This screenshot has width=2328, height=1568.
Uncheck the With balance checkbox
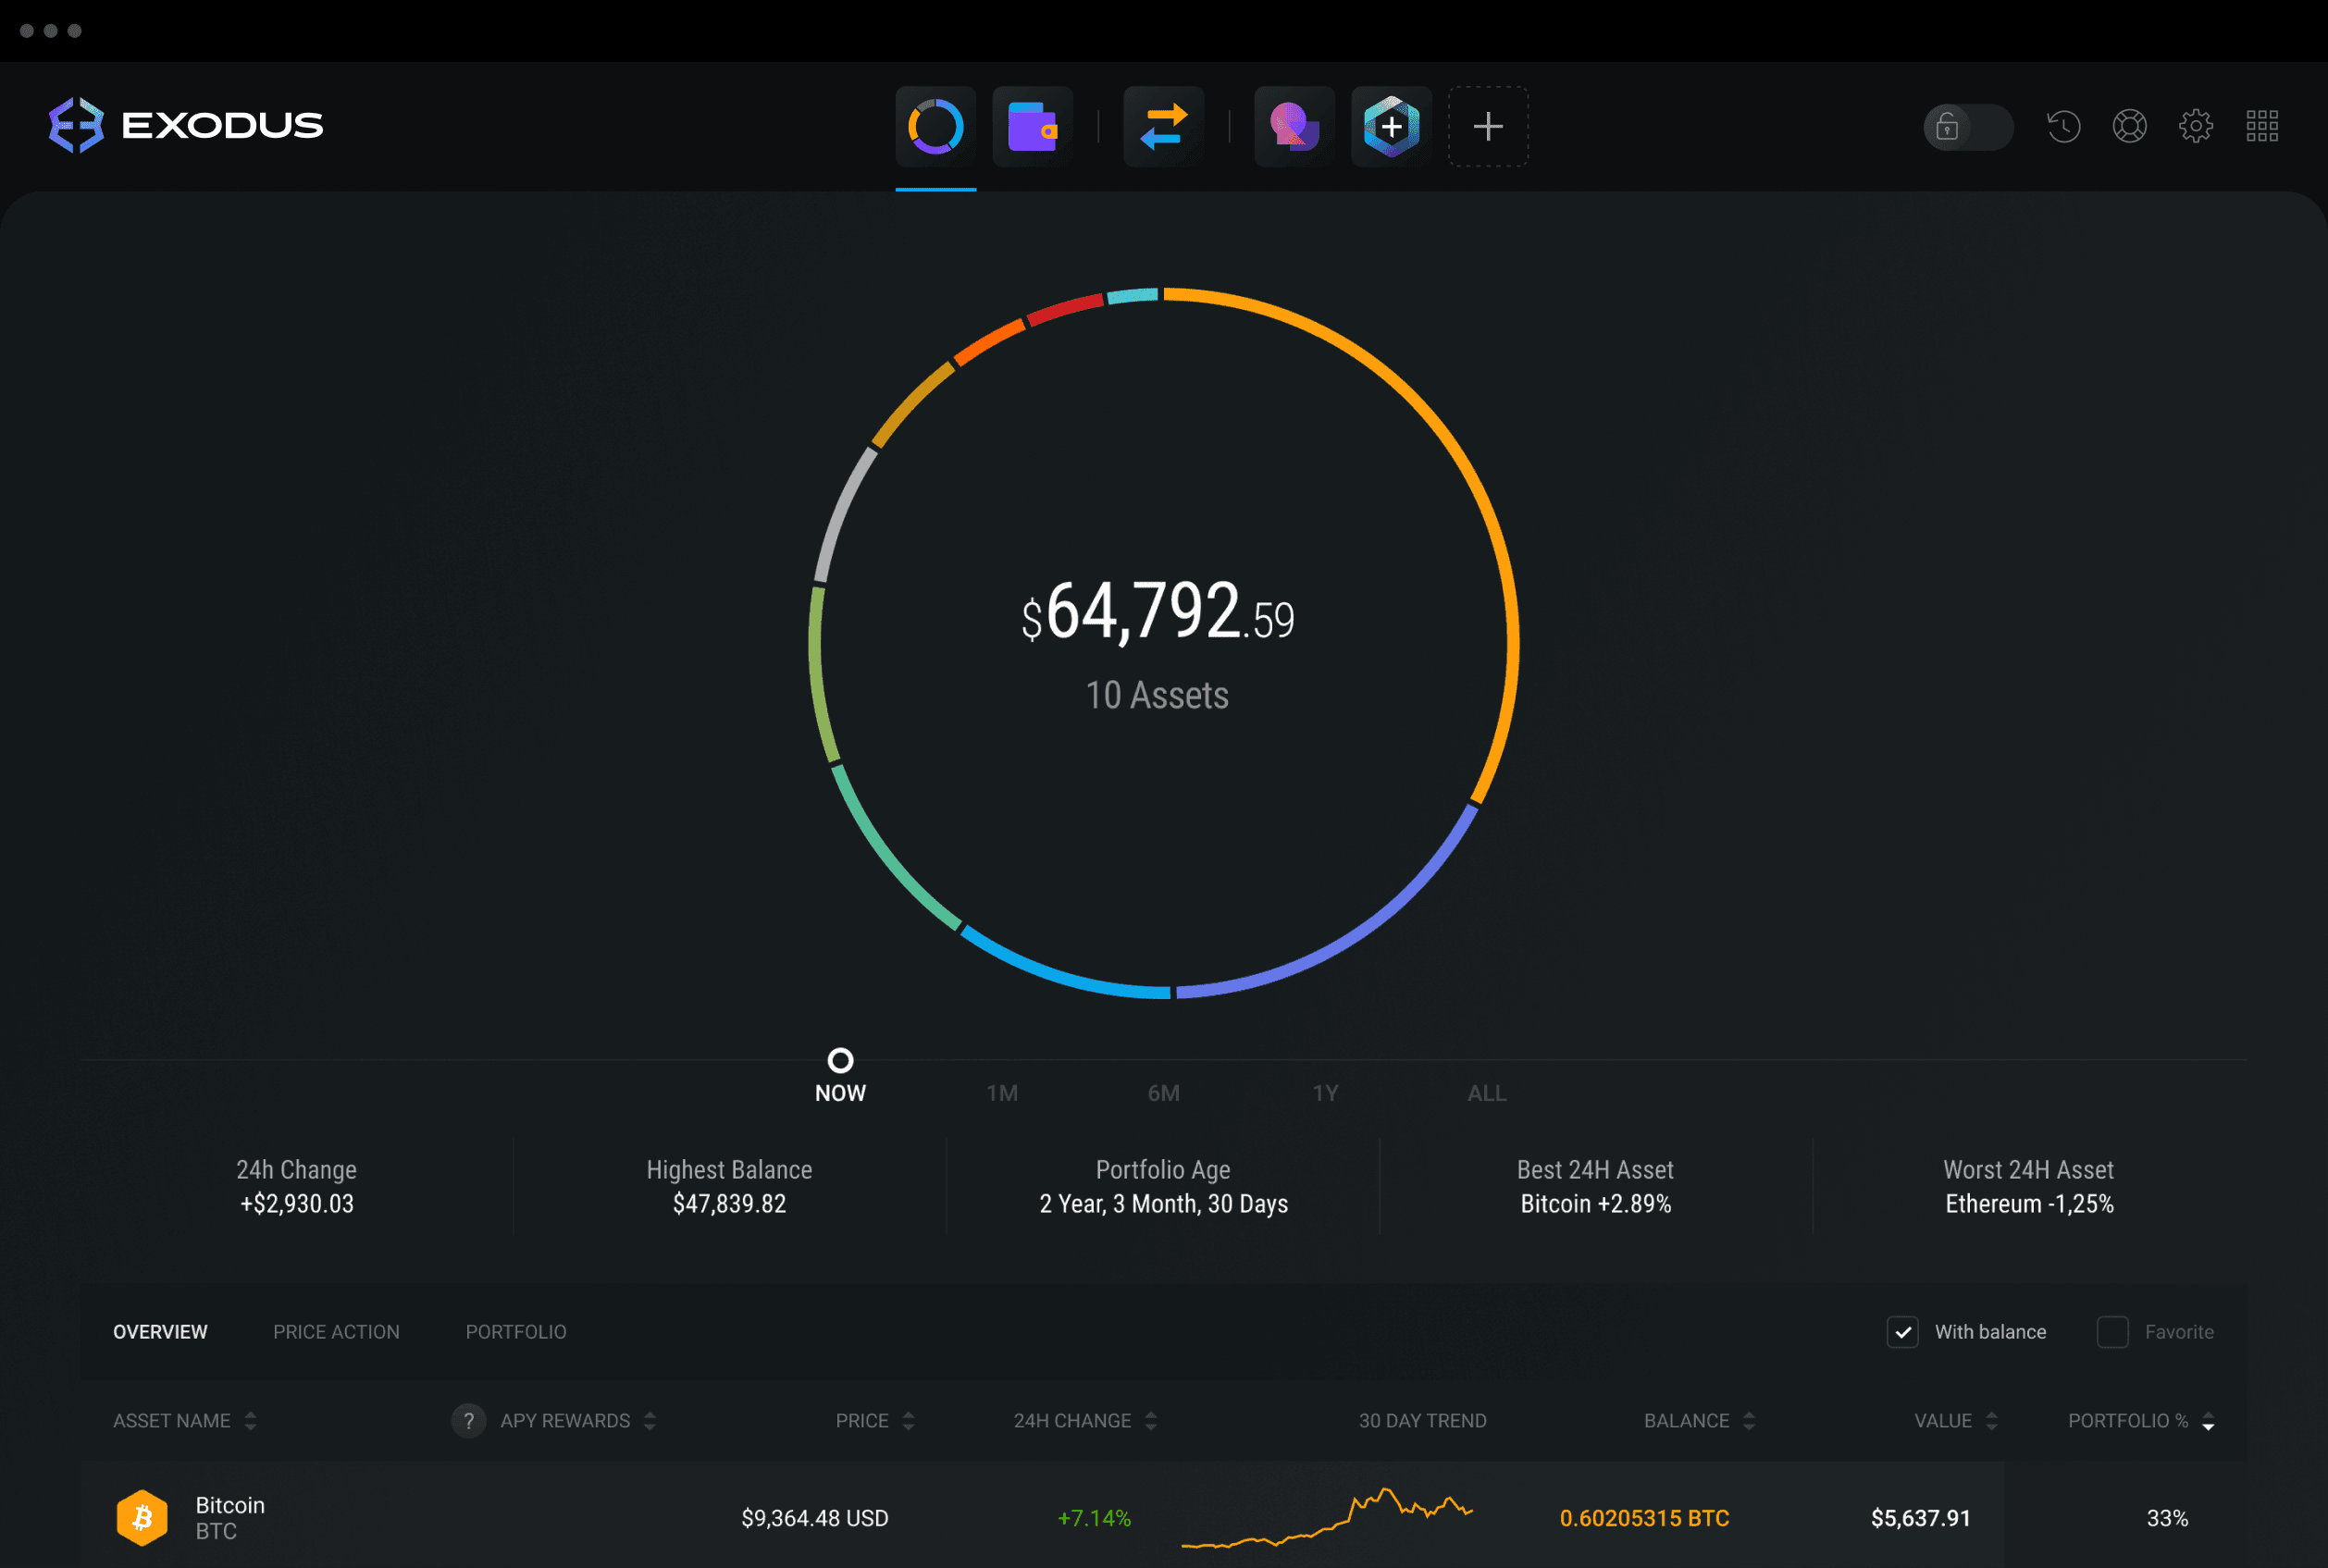(1902, 1332)
